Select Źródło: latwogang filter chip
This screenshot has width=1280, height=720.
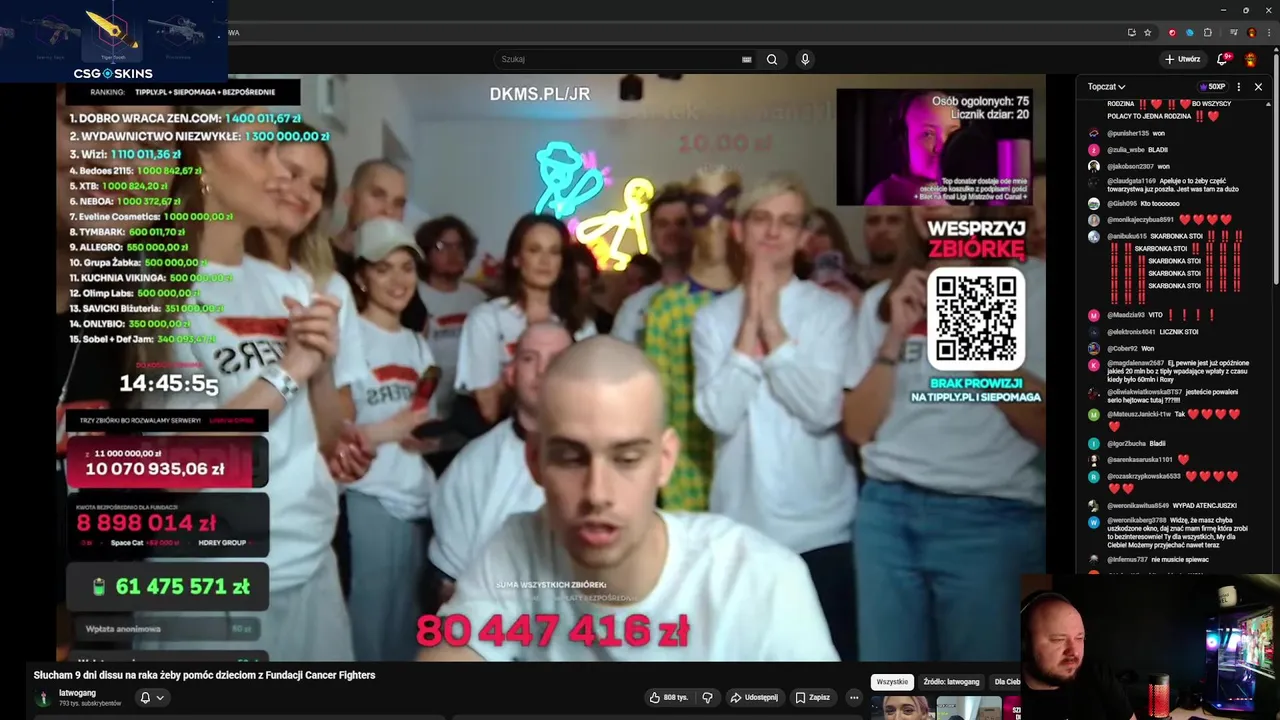click(951, 682)
